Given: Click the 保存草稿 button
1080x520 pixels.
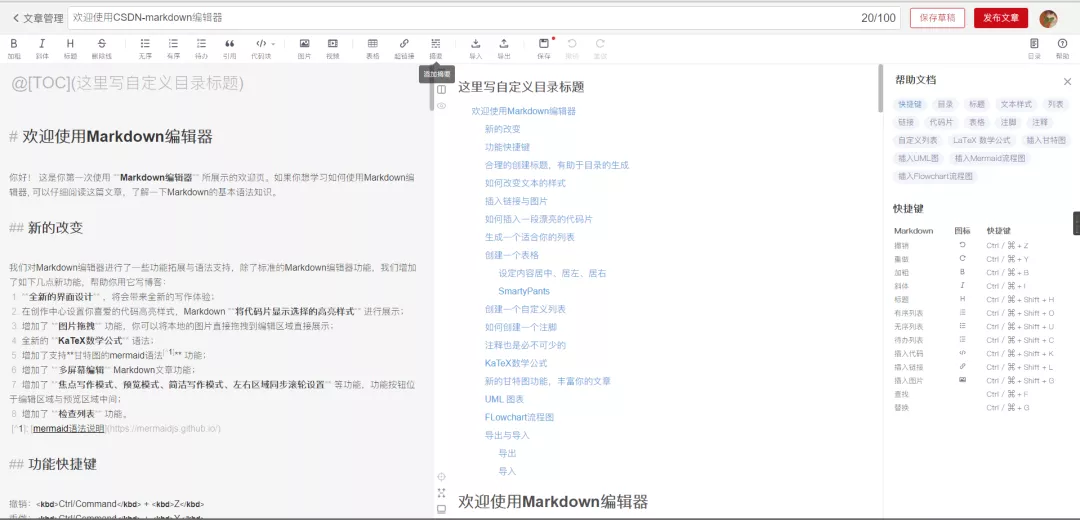Looking at the screenshot, I should click(937, 18).
